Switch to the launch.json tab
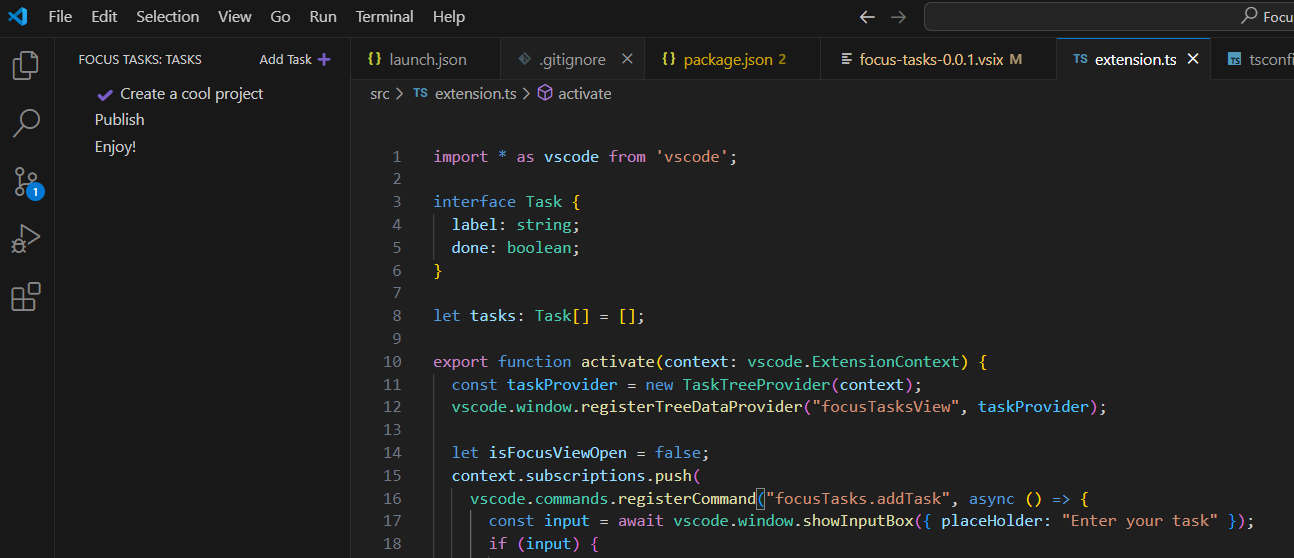 click(424, 59)
